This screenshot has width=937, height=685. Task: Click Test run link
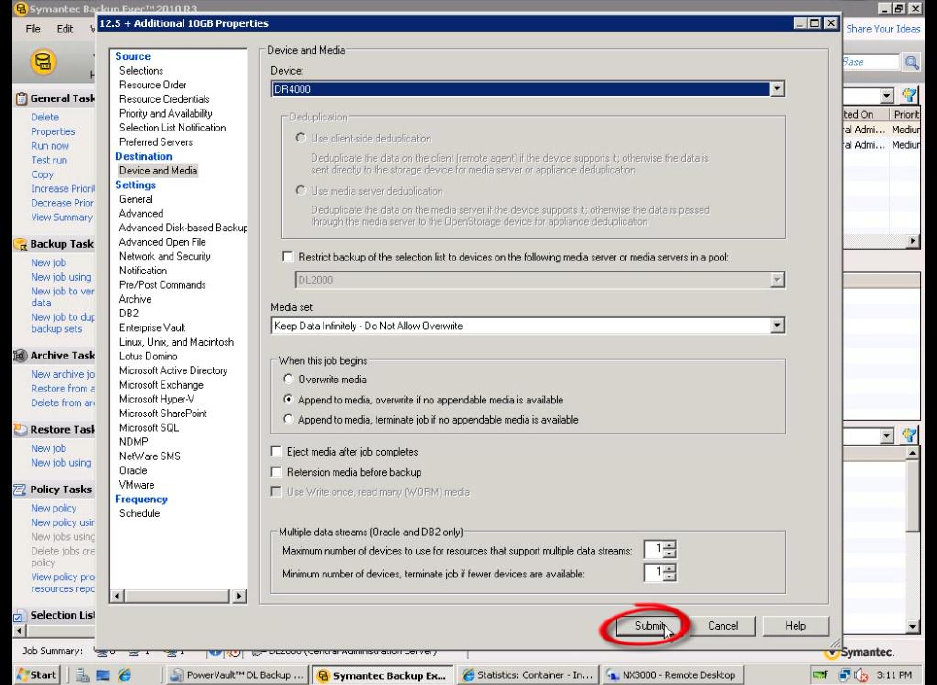point(49,160)
